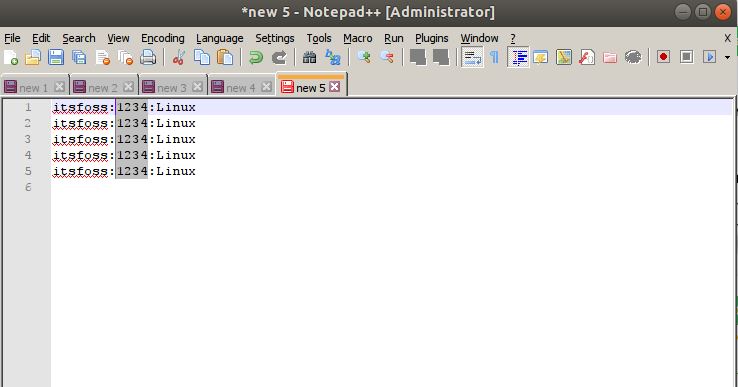Click the green Undo arrow
Screen dimensions: 738x387
tap(256, 57)
